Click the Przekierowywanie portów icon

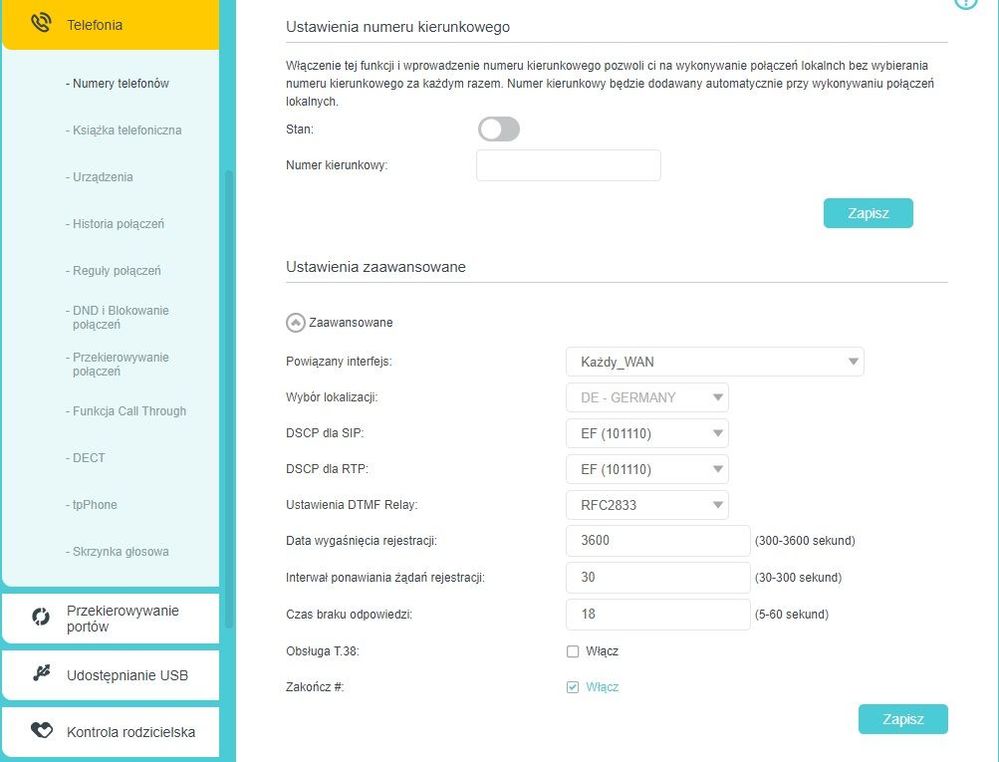41,618
